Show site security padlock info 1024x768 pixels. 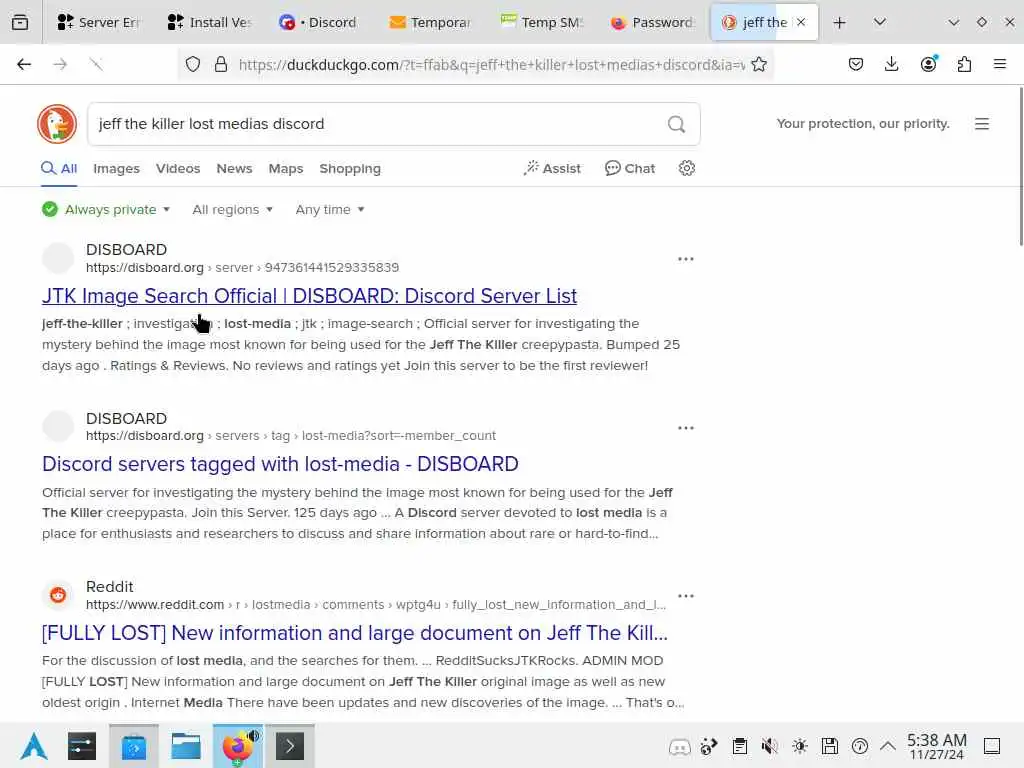(x=221, y=64)
